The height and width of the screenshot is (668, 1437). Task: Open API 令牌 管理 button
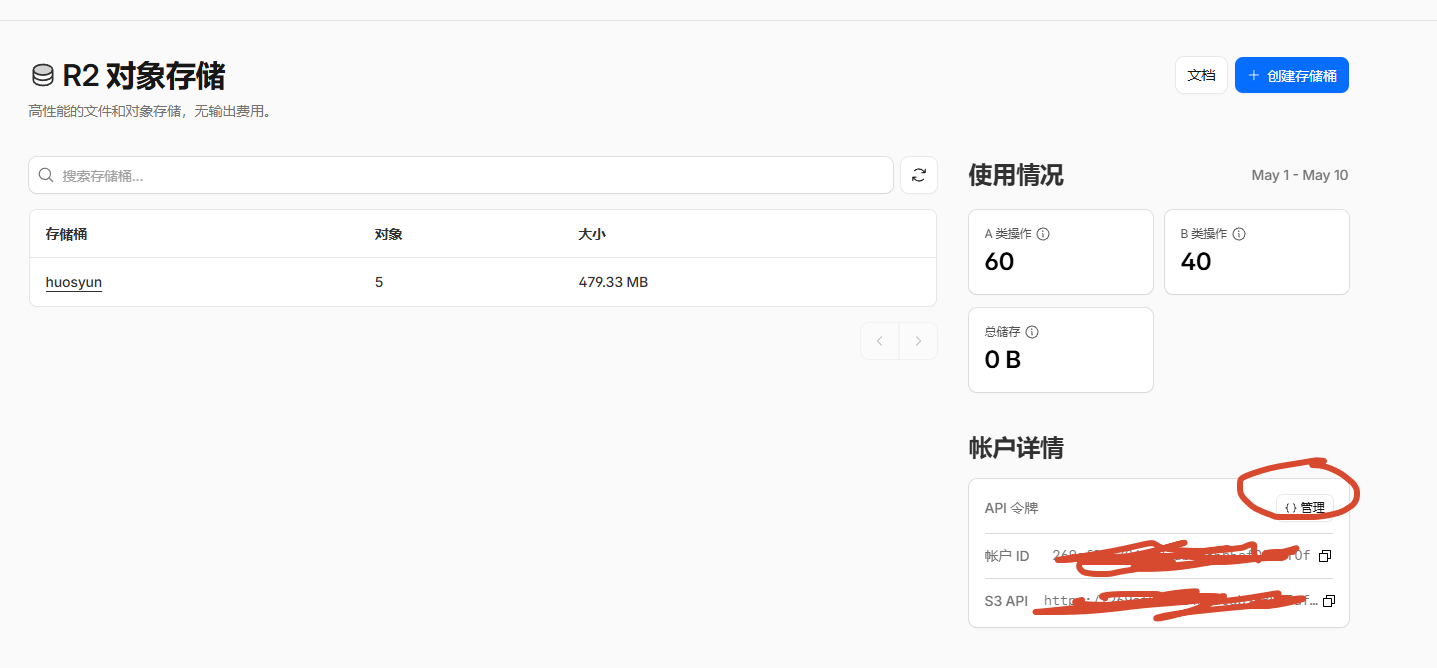1305,508
